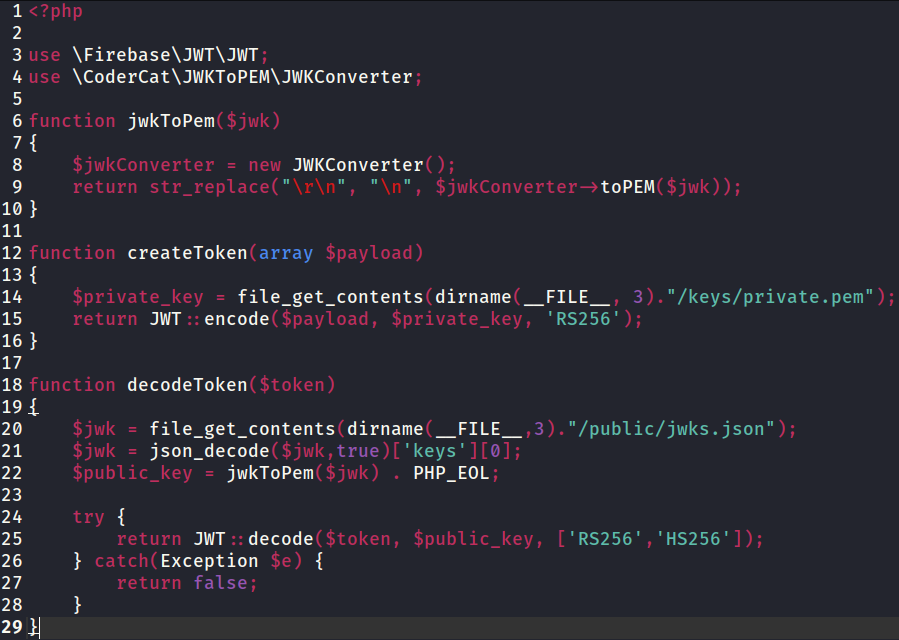Click 'decode' in JWT::decode call
This screenshot has width=899, height=640.
coord(280,539)
